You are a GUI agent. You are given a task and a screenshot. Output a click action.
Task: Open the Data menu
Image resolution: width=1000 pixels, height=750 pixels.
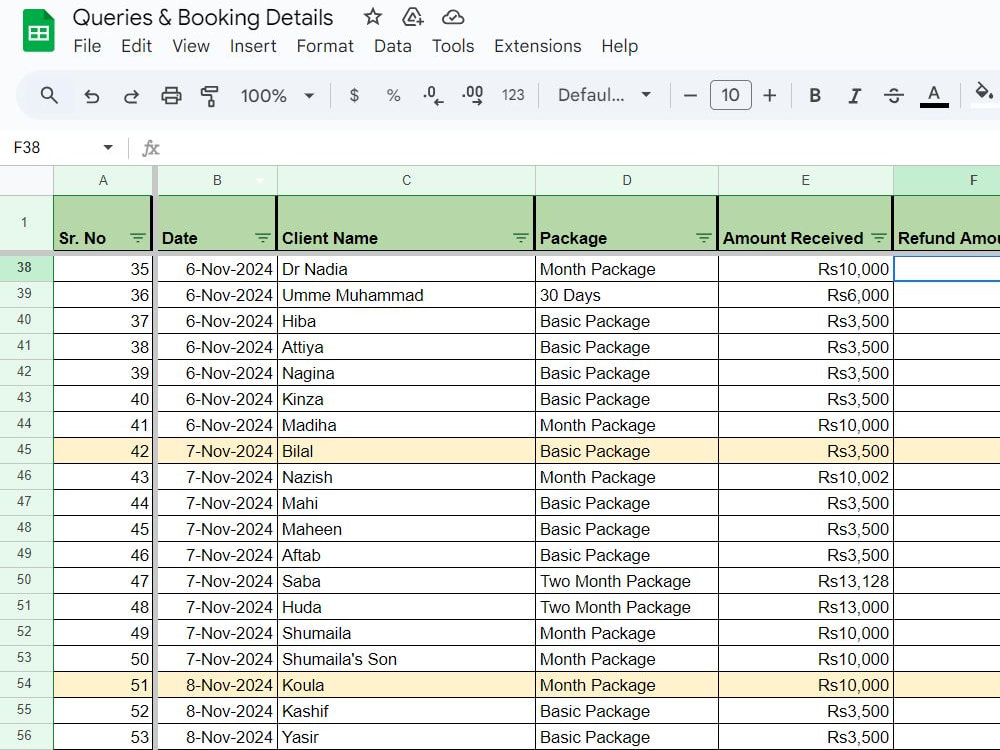coord(393,46)
